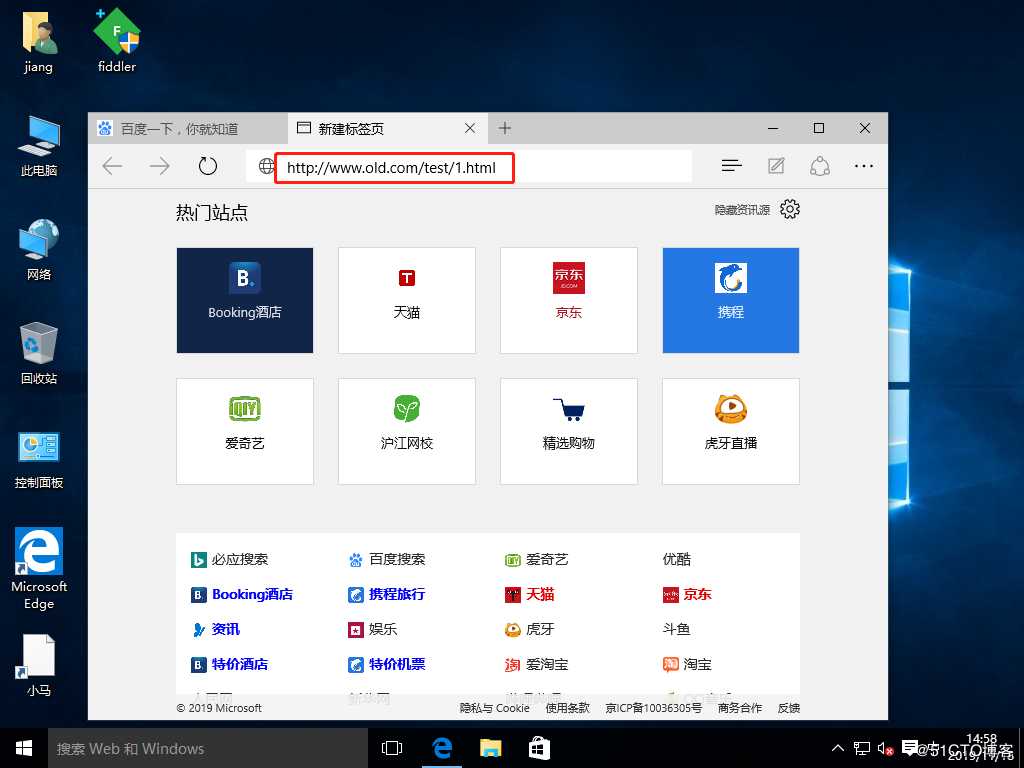This screenshot has height=768, width=1024.
Task: Go back in the Edge browser
Action: (x=112, y=167)
